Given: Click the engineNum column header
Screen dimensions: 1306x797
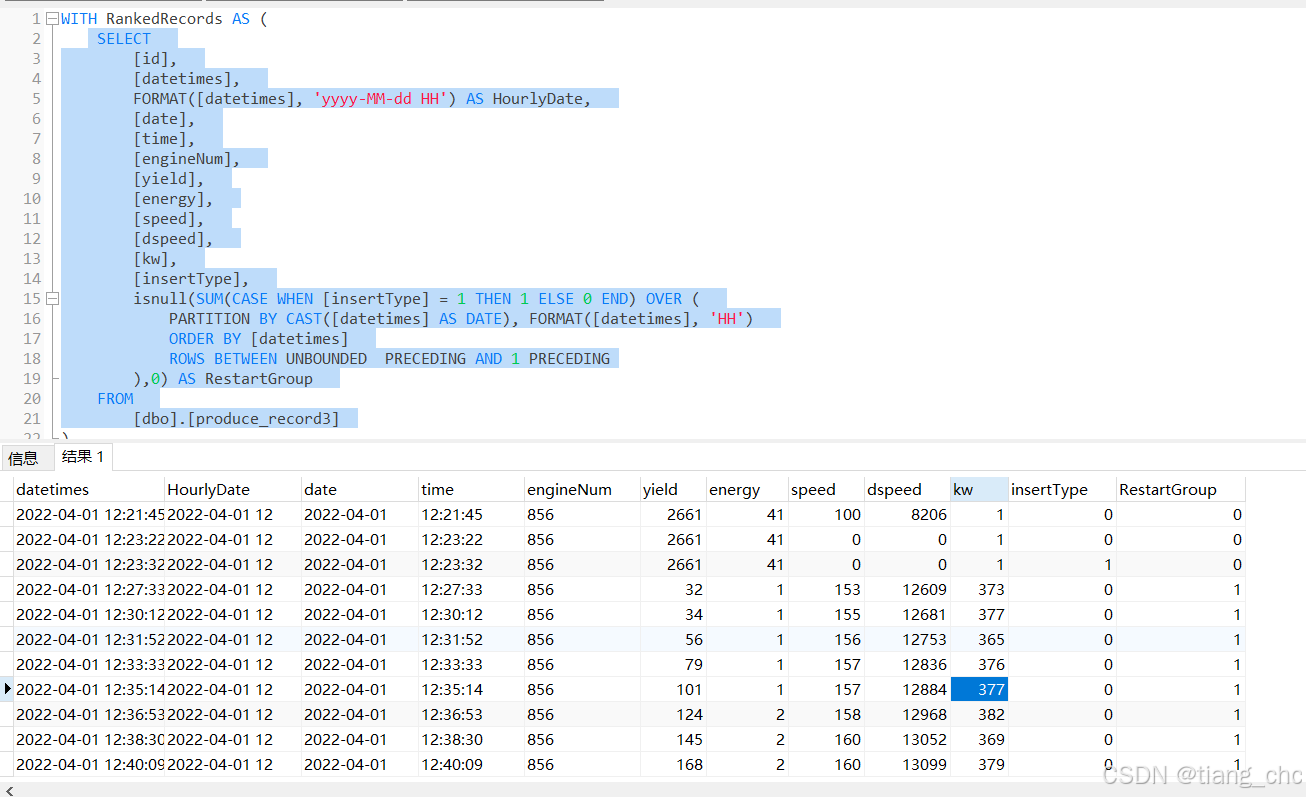Looking at the screenshot, I should pyautogui.click(x=582, y=490).
